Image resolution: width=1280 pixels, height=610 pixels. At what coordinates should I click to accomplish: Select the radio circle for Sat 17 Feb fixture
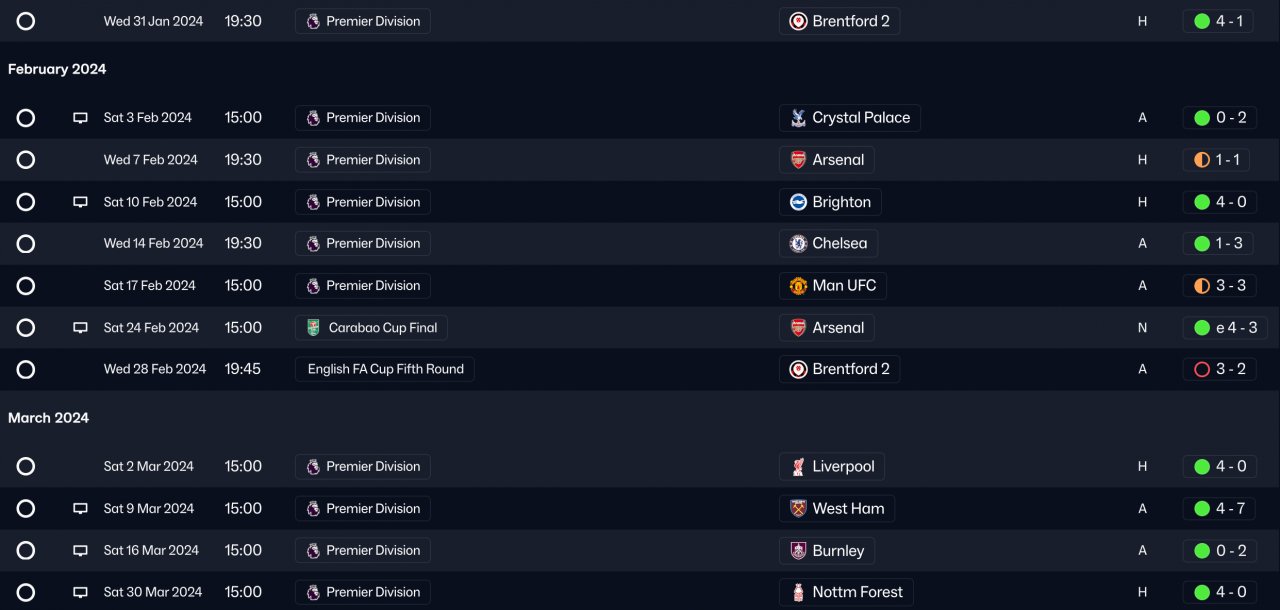(26, 286)
